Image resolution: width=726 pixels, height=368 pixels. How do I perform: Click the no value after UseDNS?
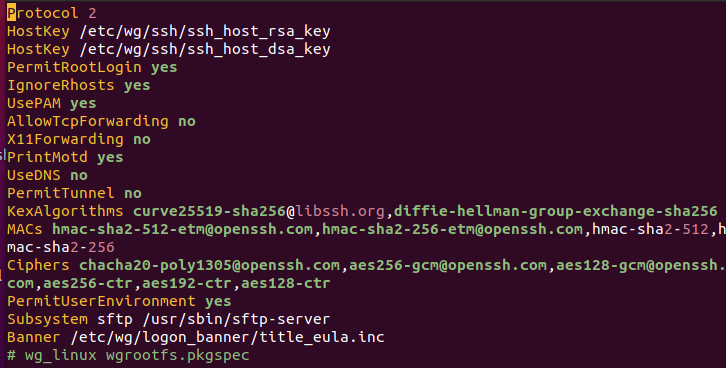(79, 175)
